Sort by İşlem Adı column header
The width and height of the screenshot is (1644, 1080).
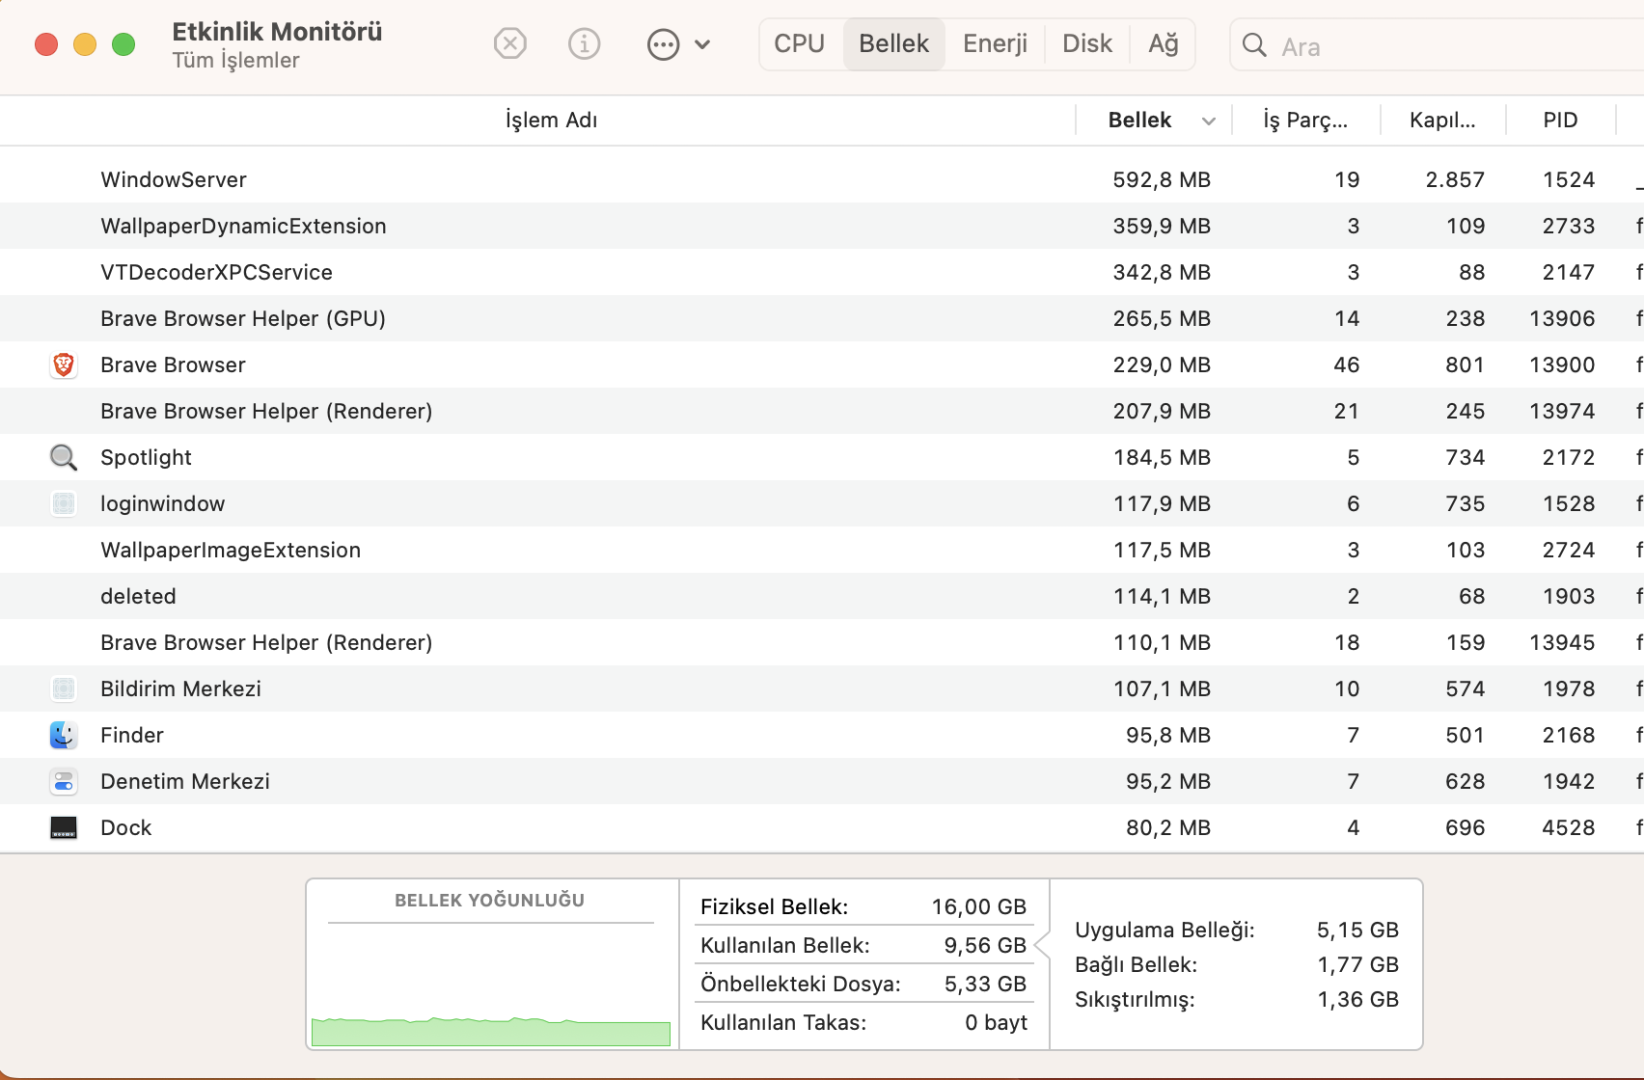click(551, 120)
